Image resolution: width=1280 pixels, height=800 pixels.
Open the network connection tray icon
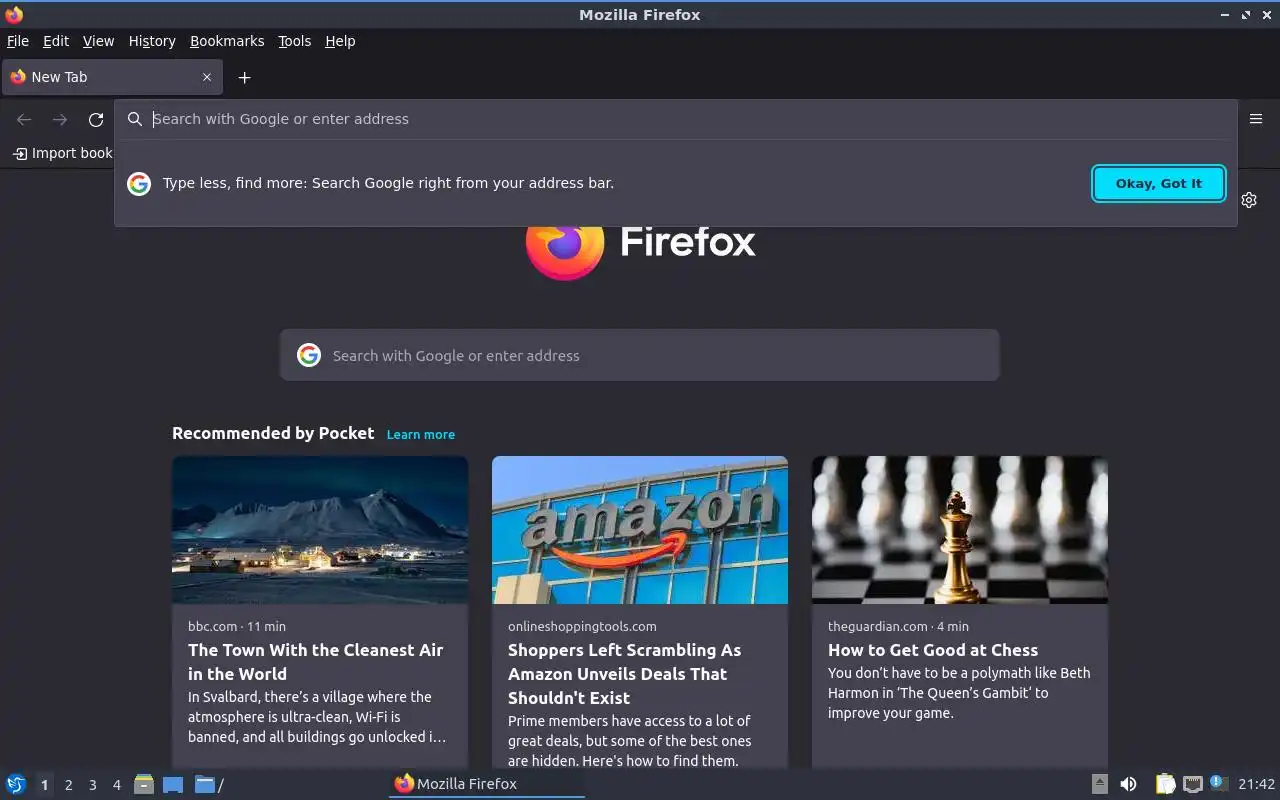(1192, 784)
